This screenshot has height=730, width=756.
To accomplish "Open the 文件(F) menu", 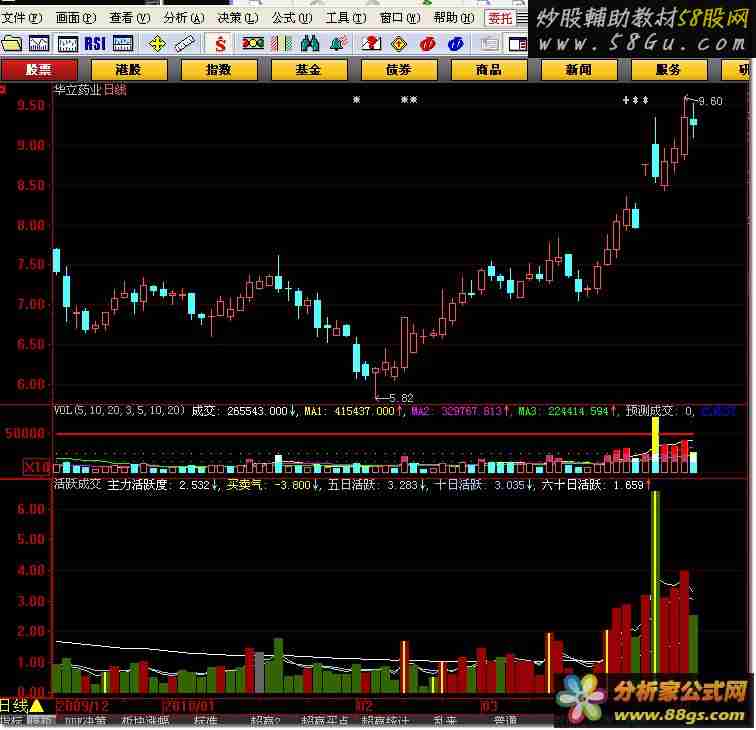I will pos(21,18).
